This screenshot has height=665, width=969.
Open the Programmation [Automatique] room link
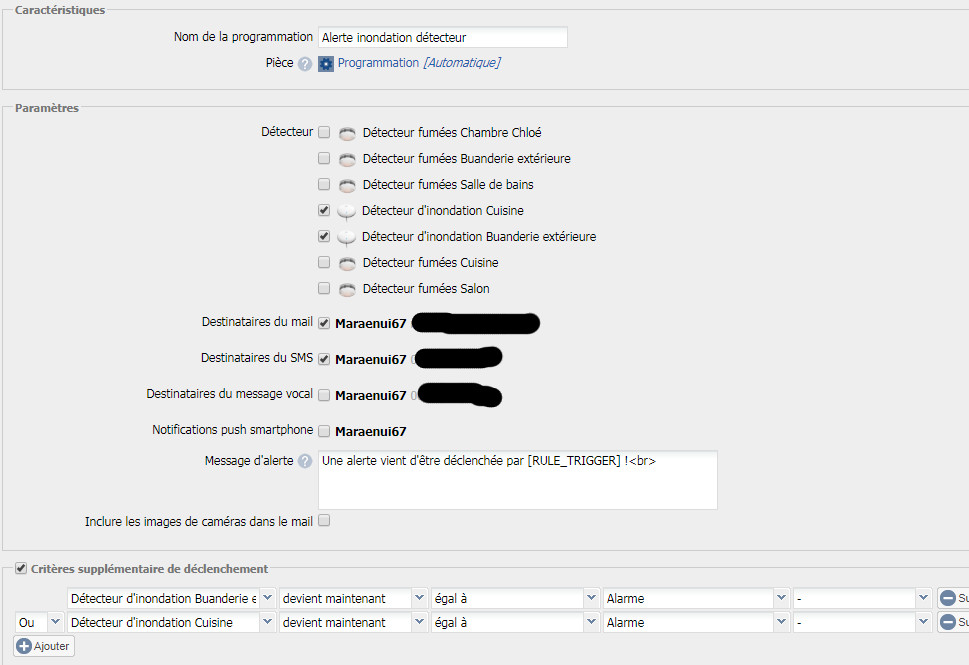(418, 63)
